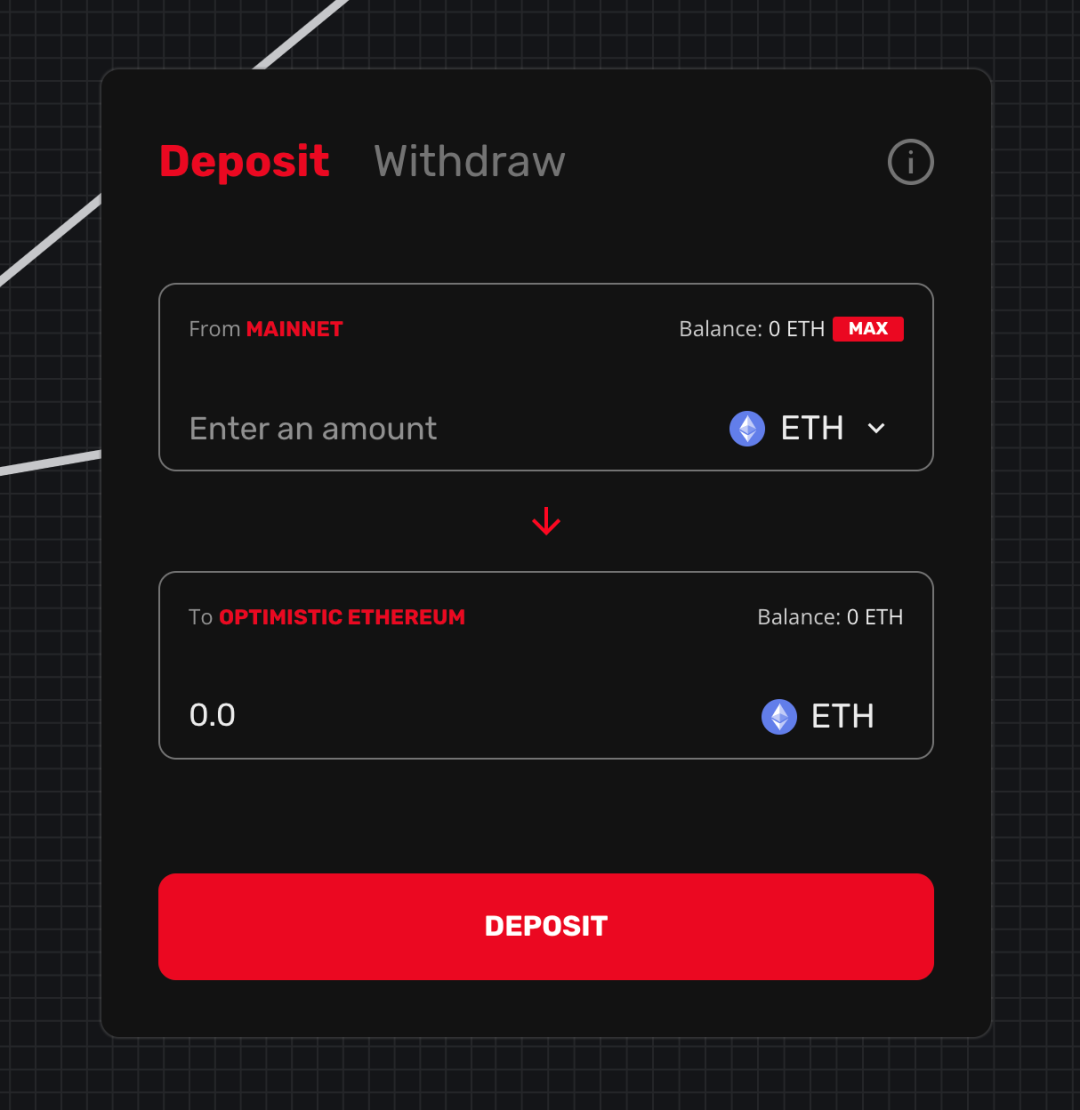Viewport: 1080px width, 1110px height.
Task: Open the info circle icon
Action: pos(910,162)
